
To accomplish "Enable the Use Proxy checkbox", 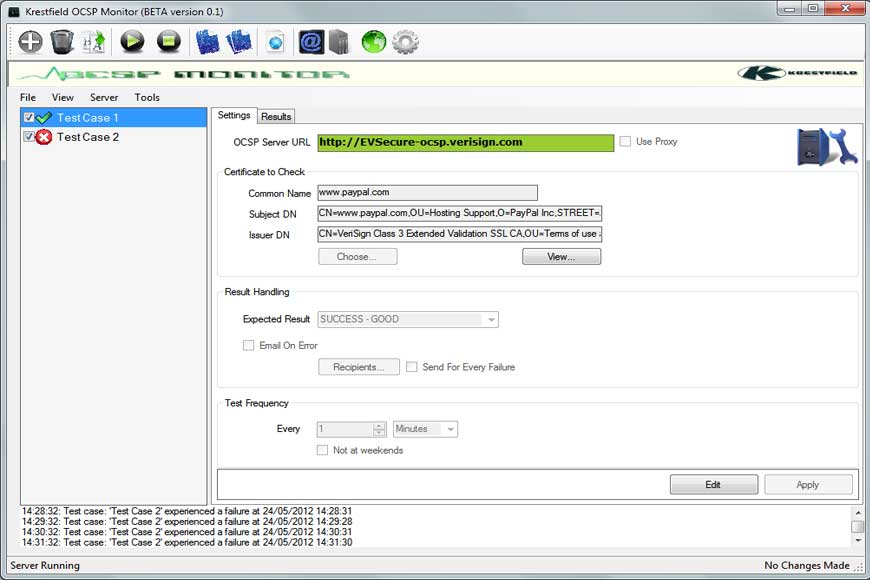I will [625, 142].
